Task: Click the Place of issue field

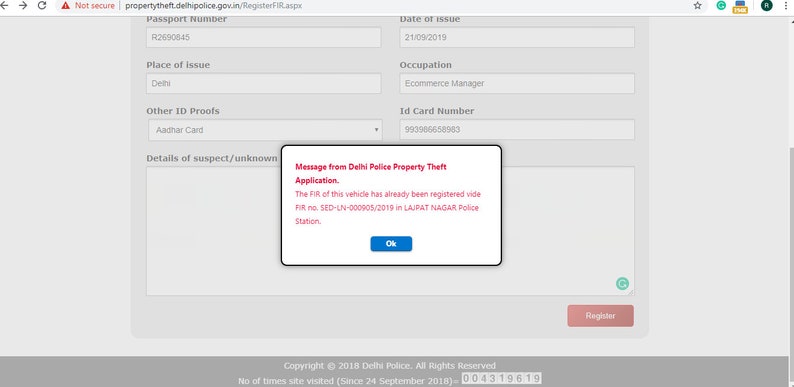Action: point(263,84)
